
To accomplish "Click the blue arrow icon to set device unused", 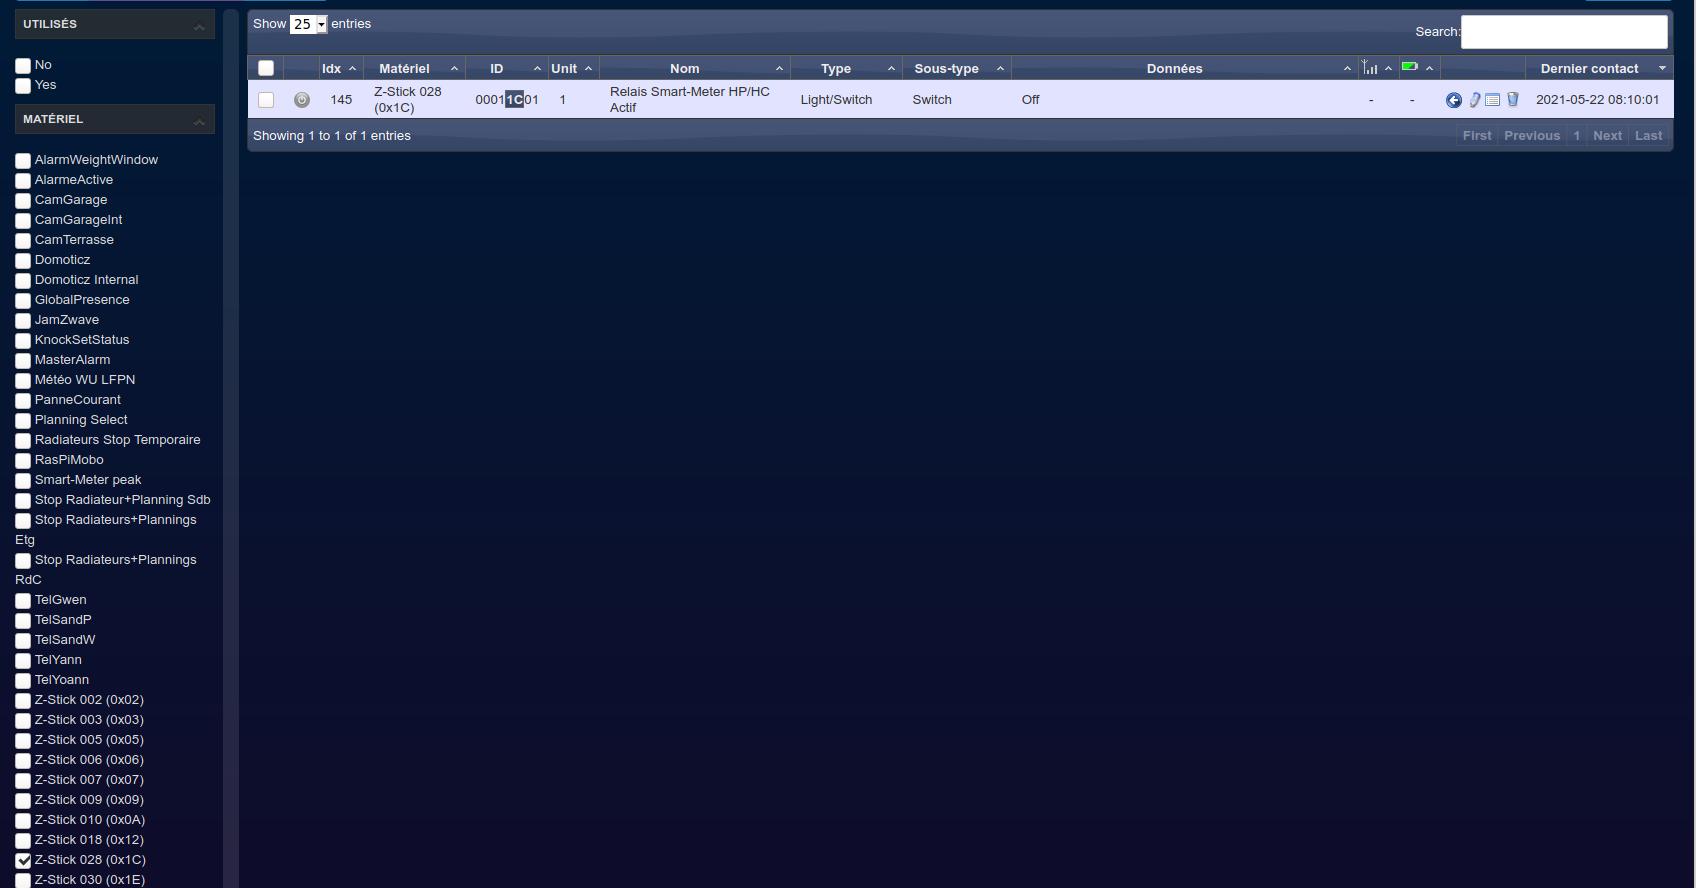I will (1454, 100).
